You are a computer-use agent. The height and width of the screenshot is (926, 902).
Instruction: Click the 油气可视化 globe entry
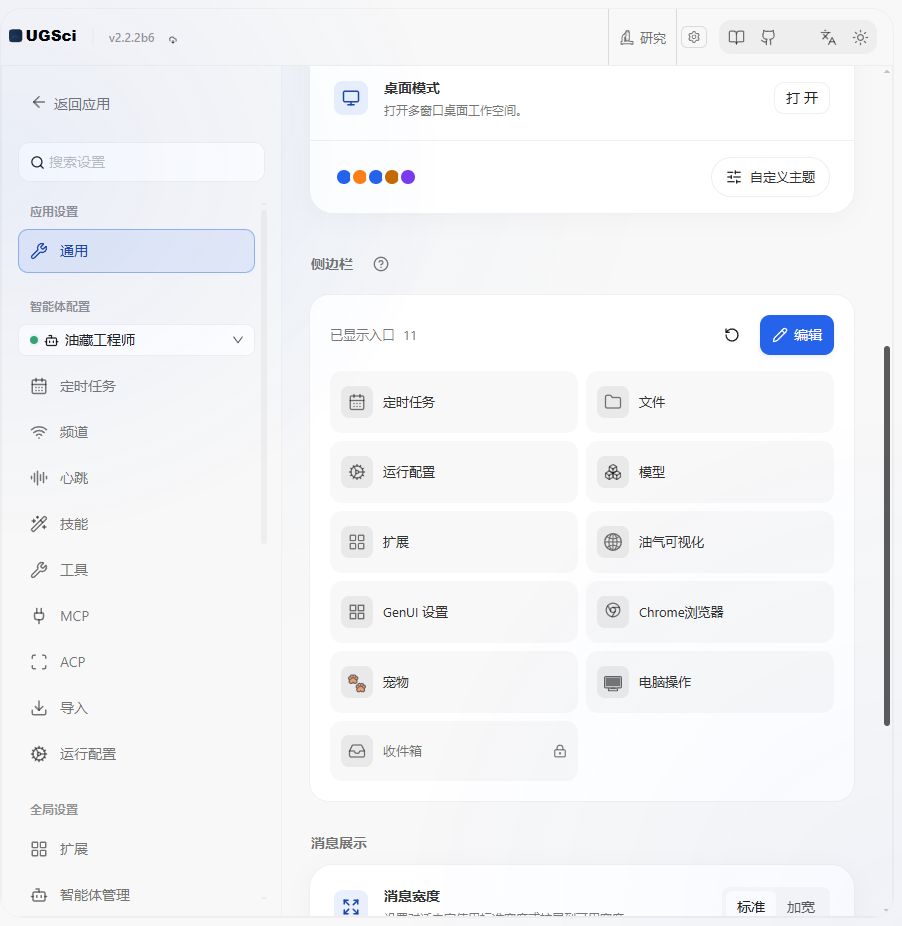pos(709,542)
